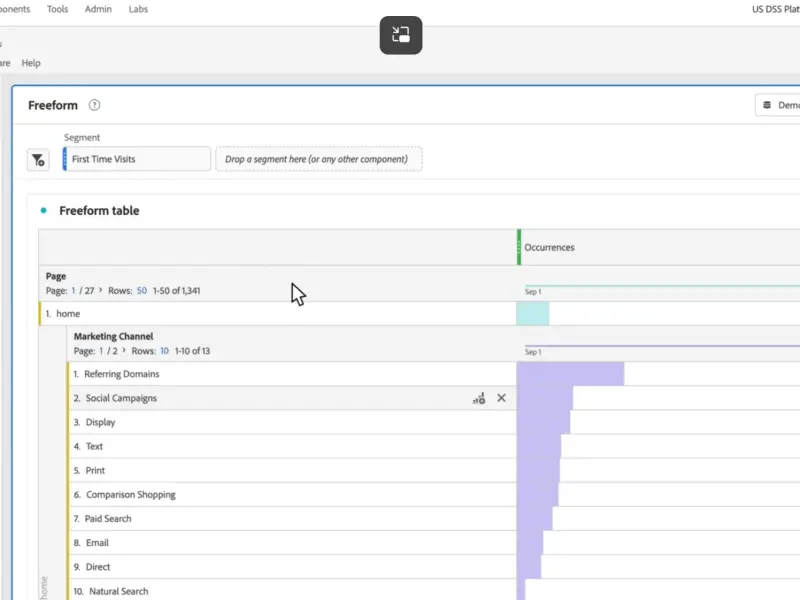The width and height of the screenshot is (800, 600).
Task: Select the home page row
Action: [278, 313]
